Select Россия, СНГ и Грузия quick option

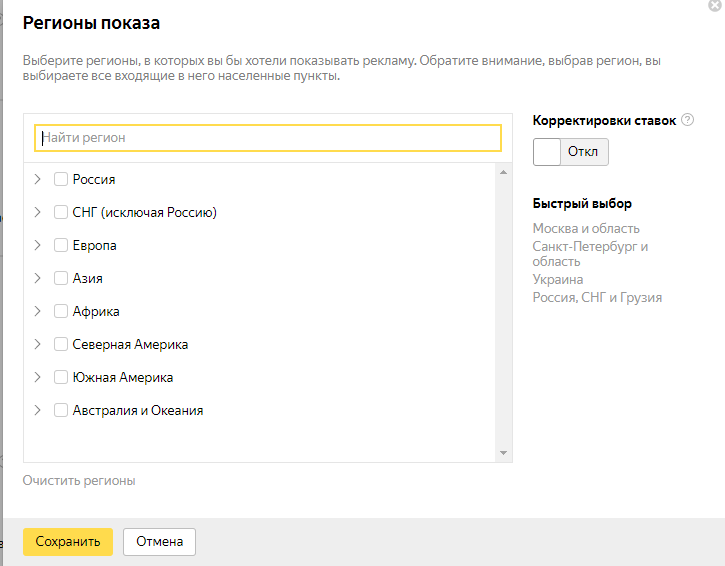(x=597, y=297)
